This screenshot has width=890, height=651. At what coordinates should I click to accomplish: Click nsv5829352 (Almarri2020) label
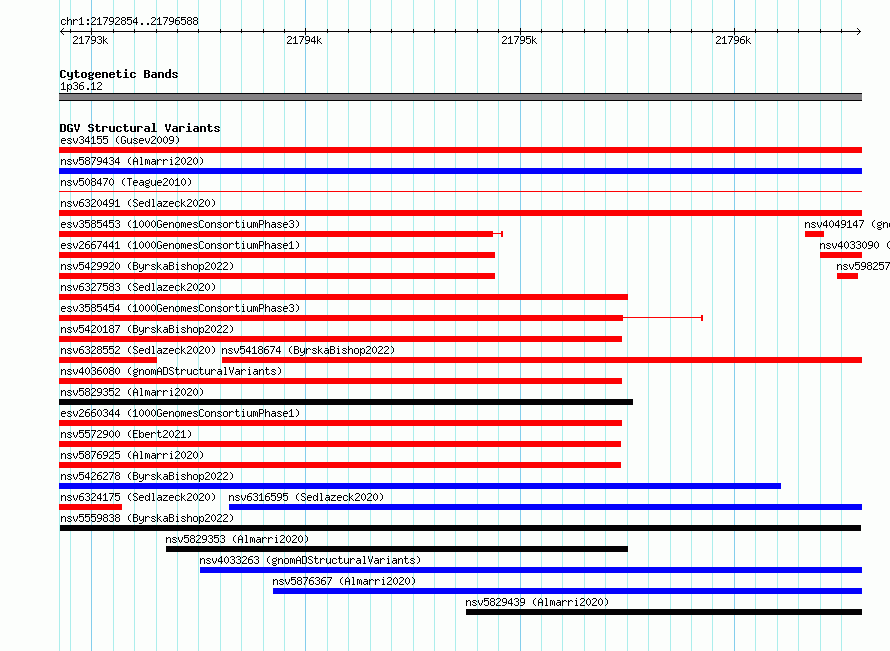[132, 392]
